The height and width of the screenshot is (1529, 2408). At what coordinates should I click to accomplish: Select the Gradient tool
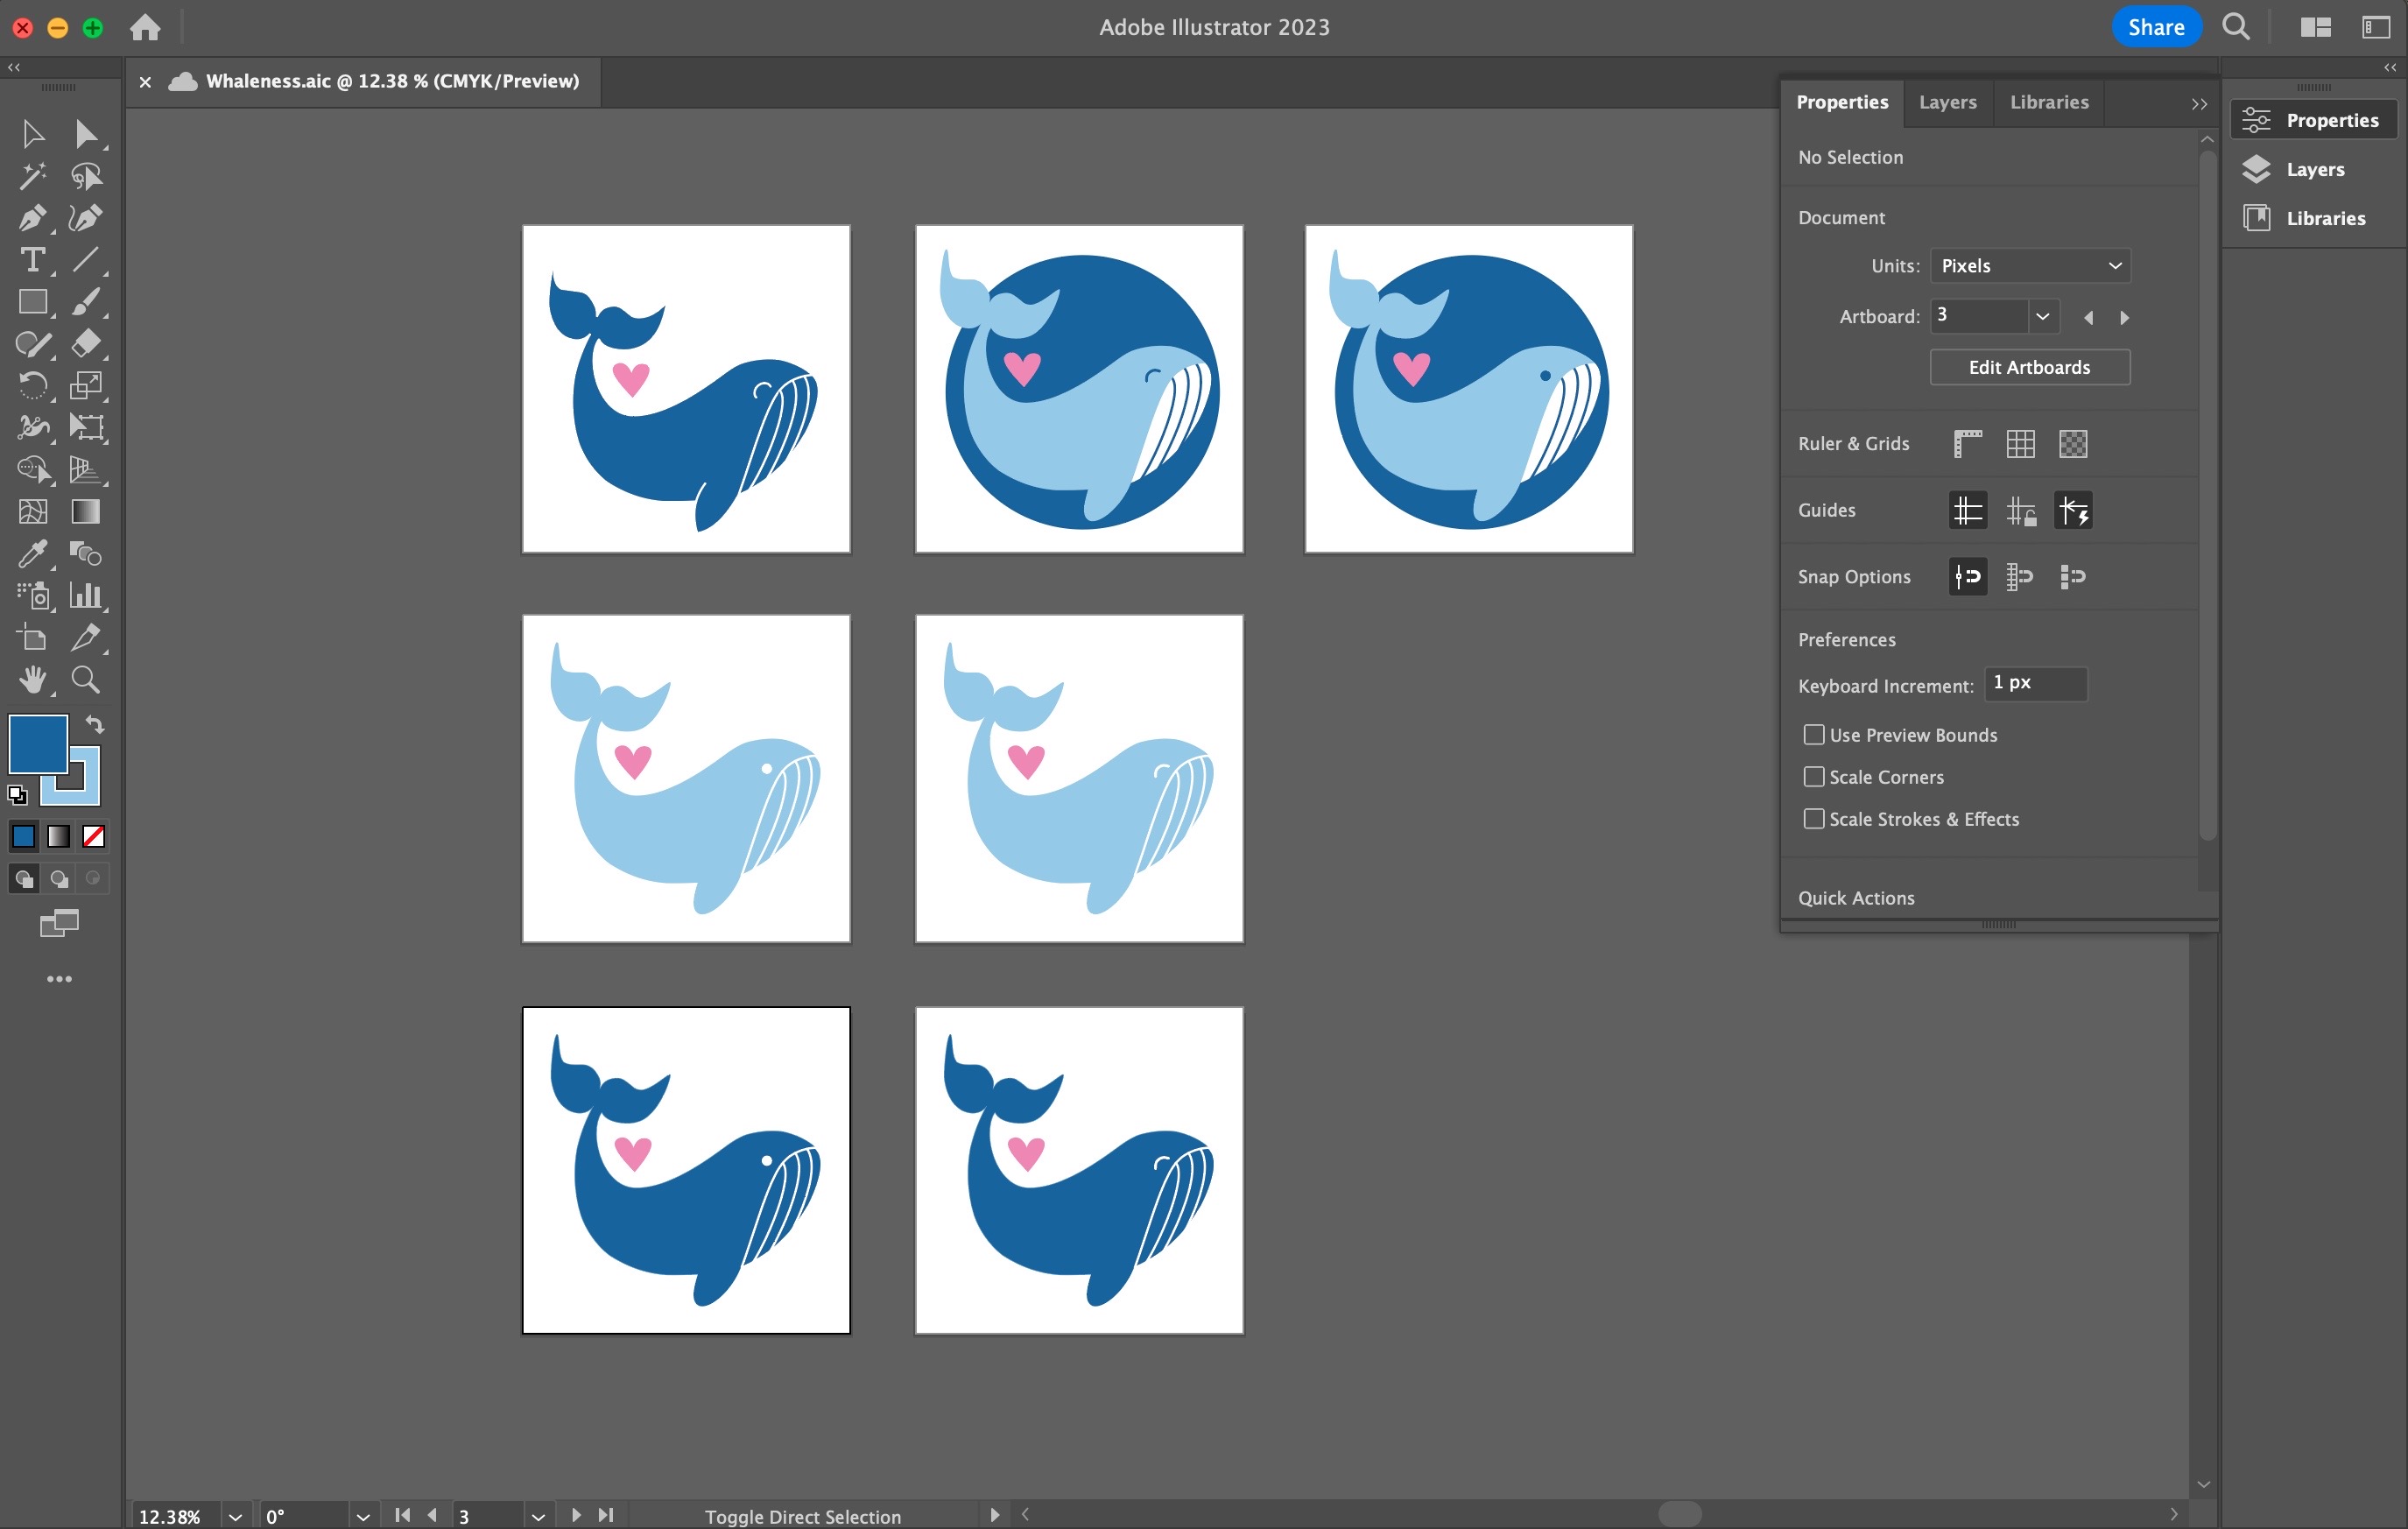(x=85, y=512)
